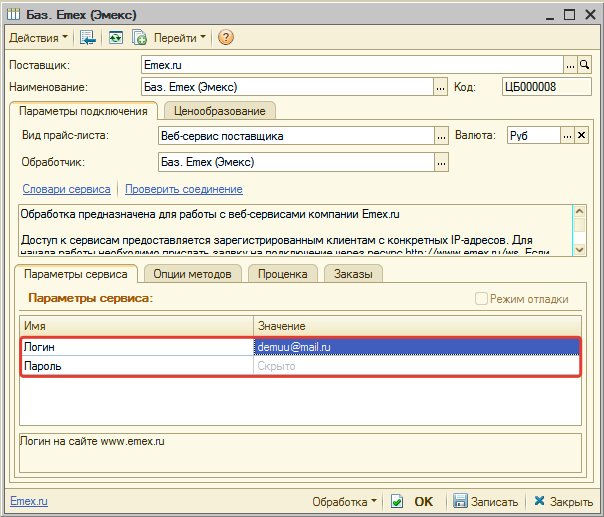Switch to the Проценка tab
Image resolution: width=604 pixels, height=517 pixels.
pos(283,274)
